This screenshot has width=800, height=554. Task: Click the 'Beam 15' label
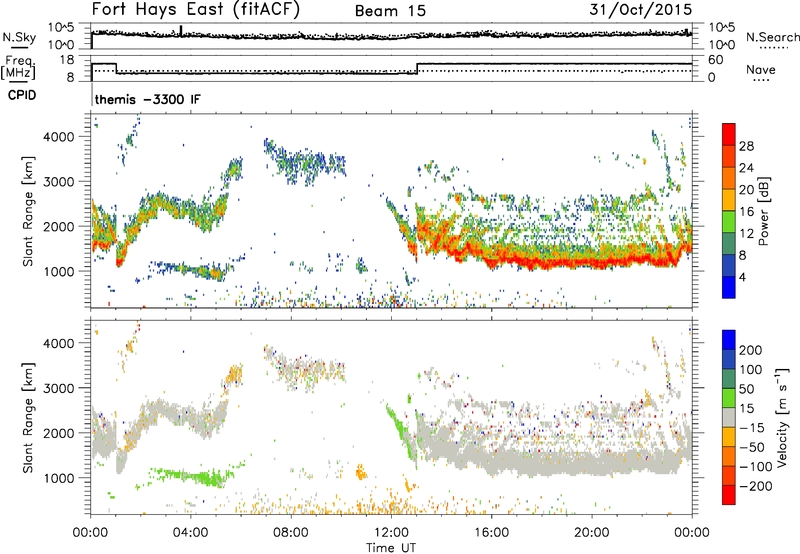pyautogui.click(x=390, y=11)
